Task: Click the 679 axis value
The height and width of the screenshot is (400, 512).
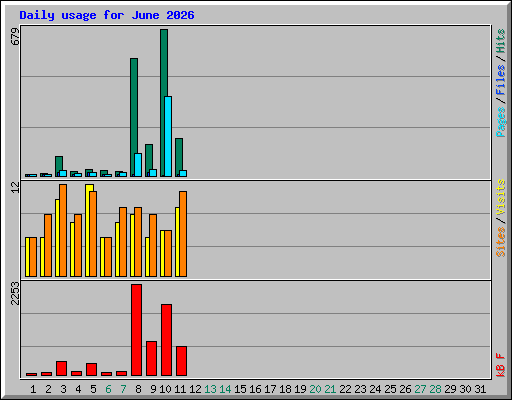Action: click(15, 37)
